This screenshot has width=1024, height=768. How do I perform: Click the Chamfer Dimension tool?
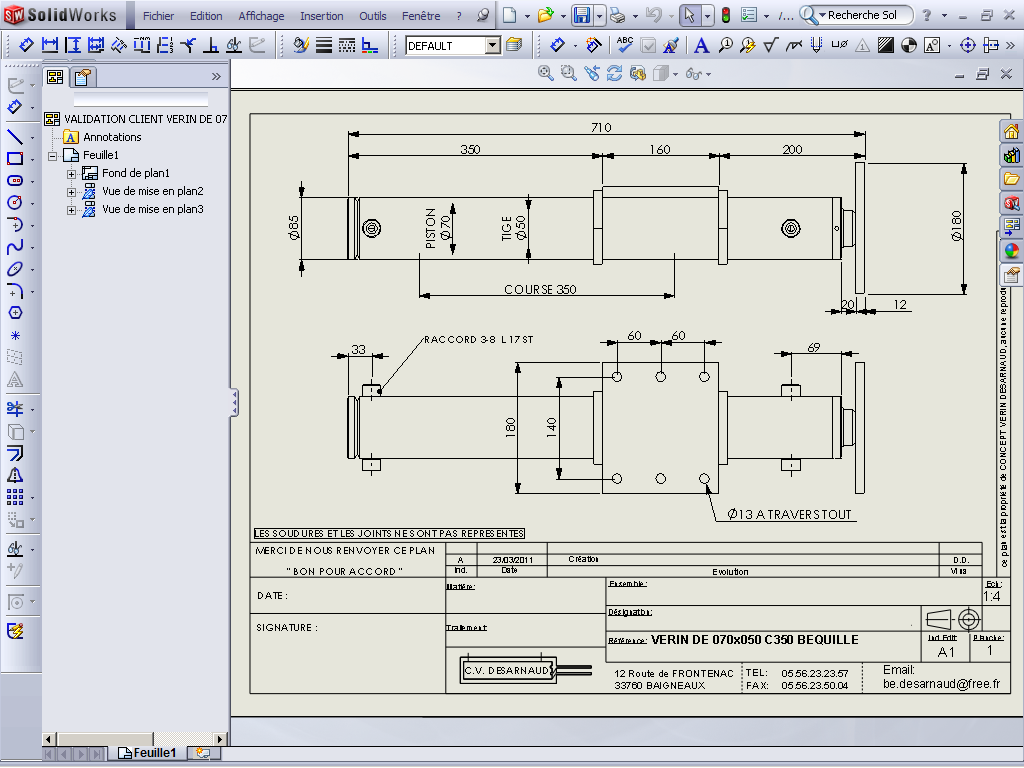click(x=188, y=45)
